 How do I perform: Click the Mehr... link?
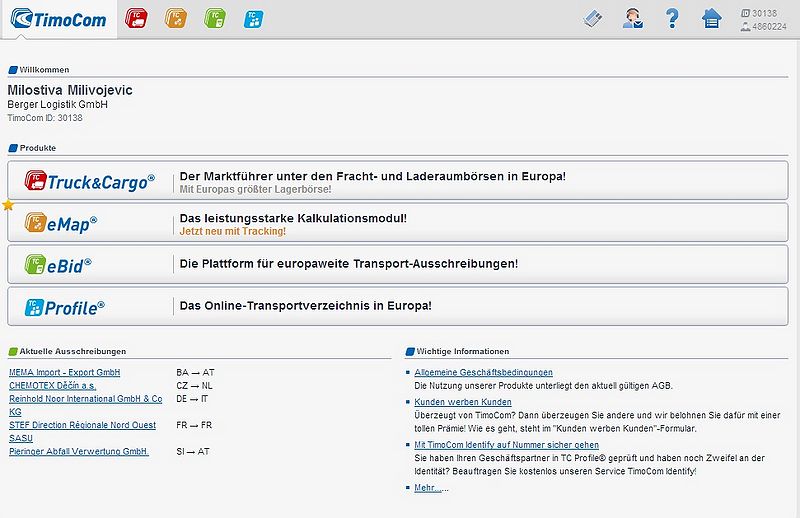pos(428,488)
